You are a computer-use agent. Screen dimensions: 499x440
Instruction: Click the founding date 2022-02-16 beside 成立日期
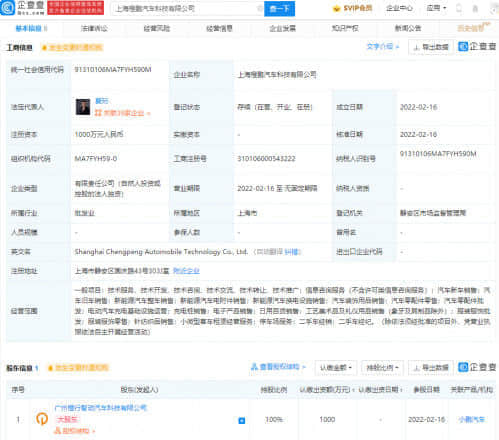tap(418, 107)
